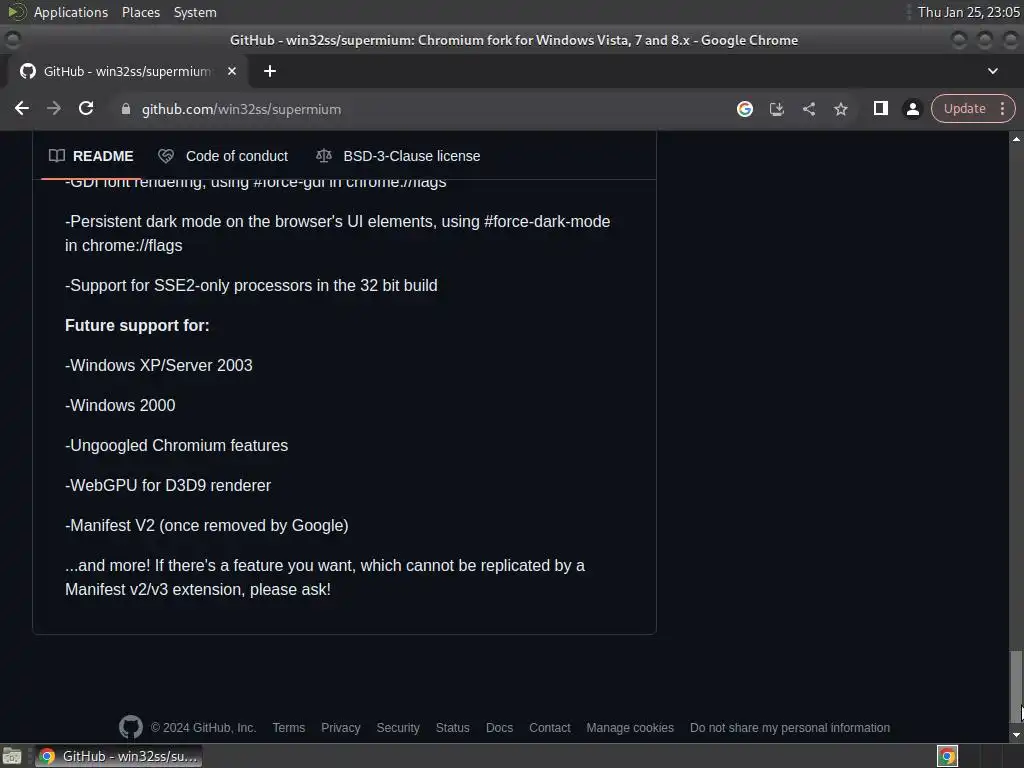Go back to the previous page
1024x768 pixels.
(x=22, y=108)
